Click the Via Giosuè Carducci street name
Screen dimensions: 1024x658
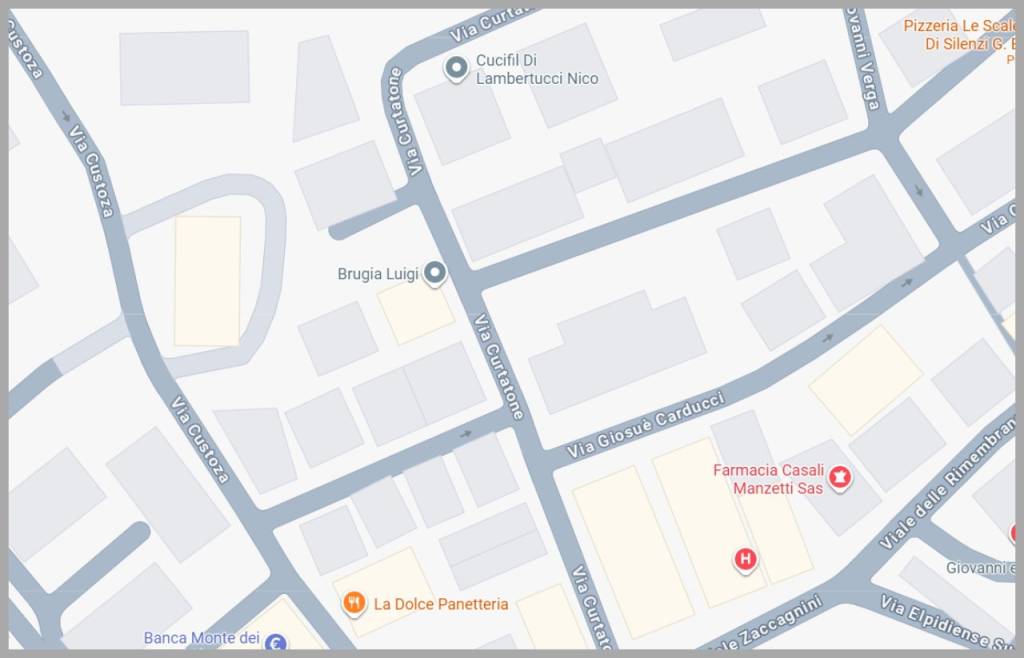pos(645,424)
